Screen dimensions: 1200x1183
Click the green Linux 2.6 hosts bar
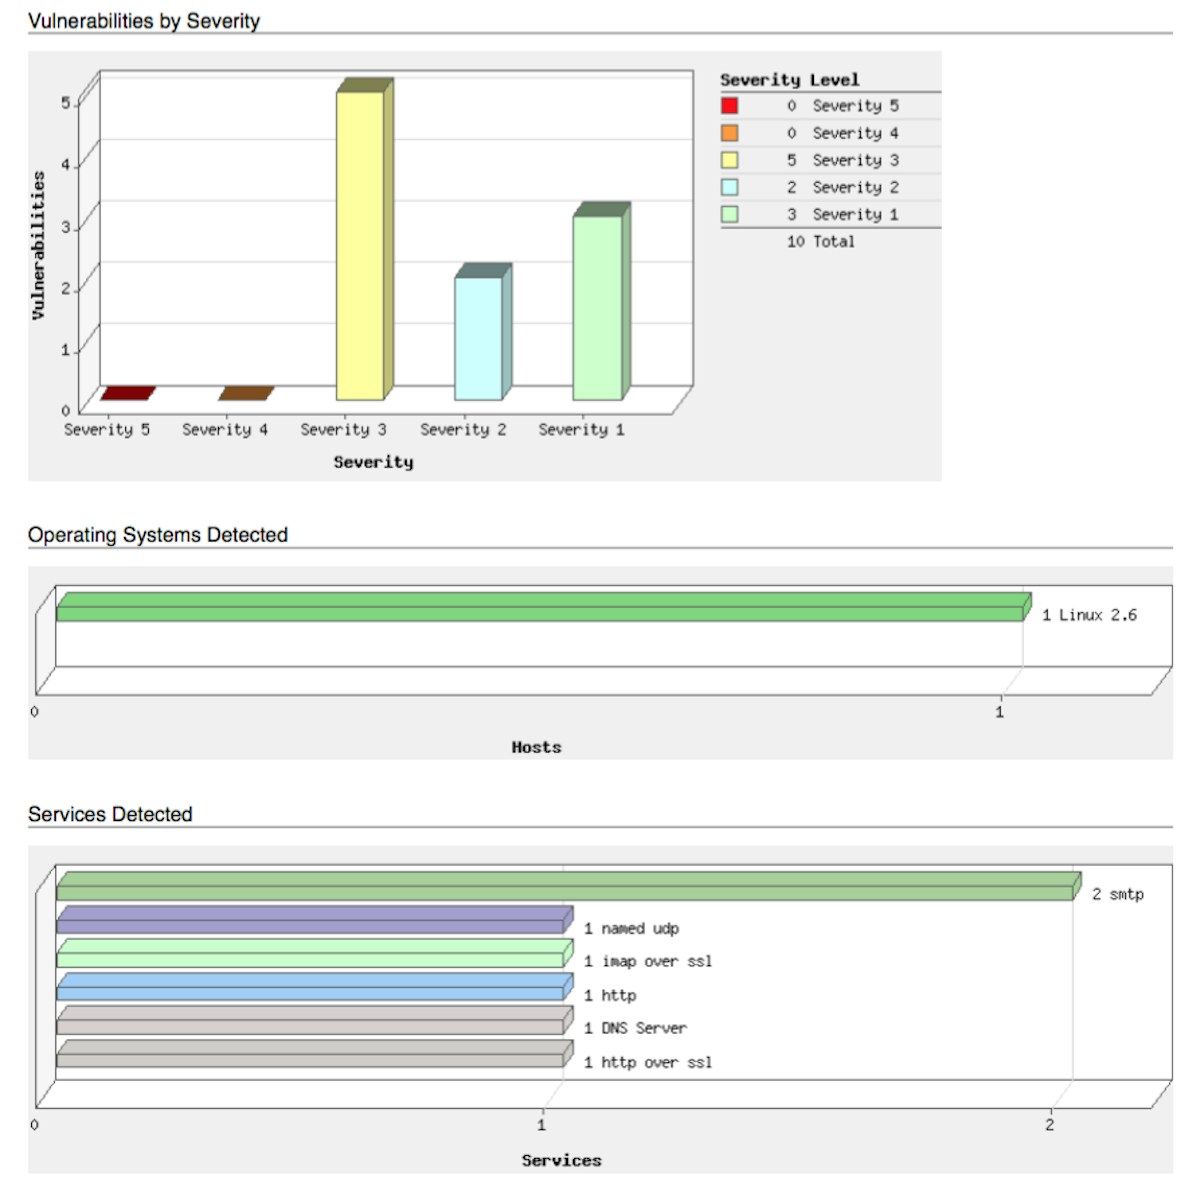[543, 607]
